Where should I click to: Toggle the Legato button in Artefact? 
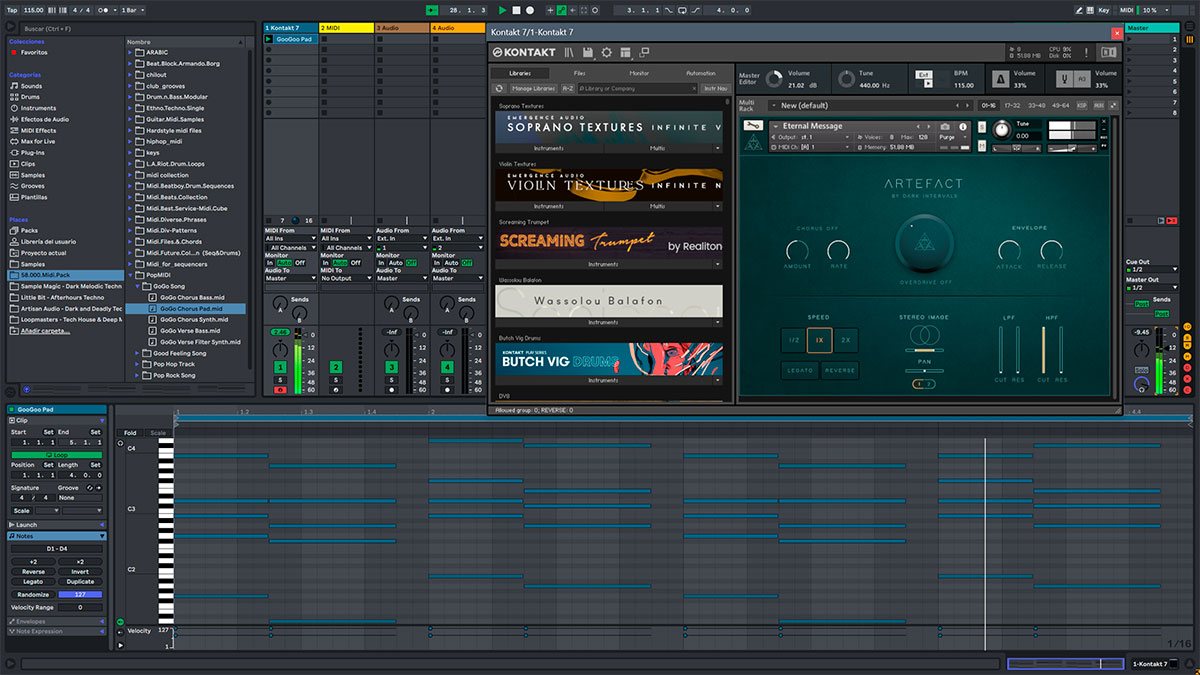pos(800,370)
